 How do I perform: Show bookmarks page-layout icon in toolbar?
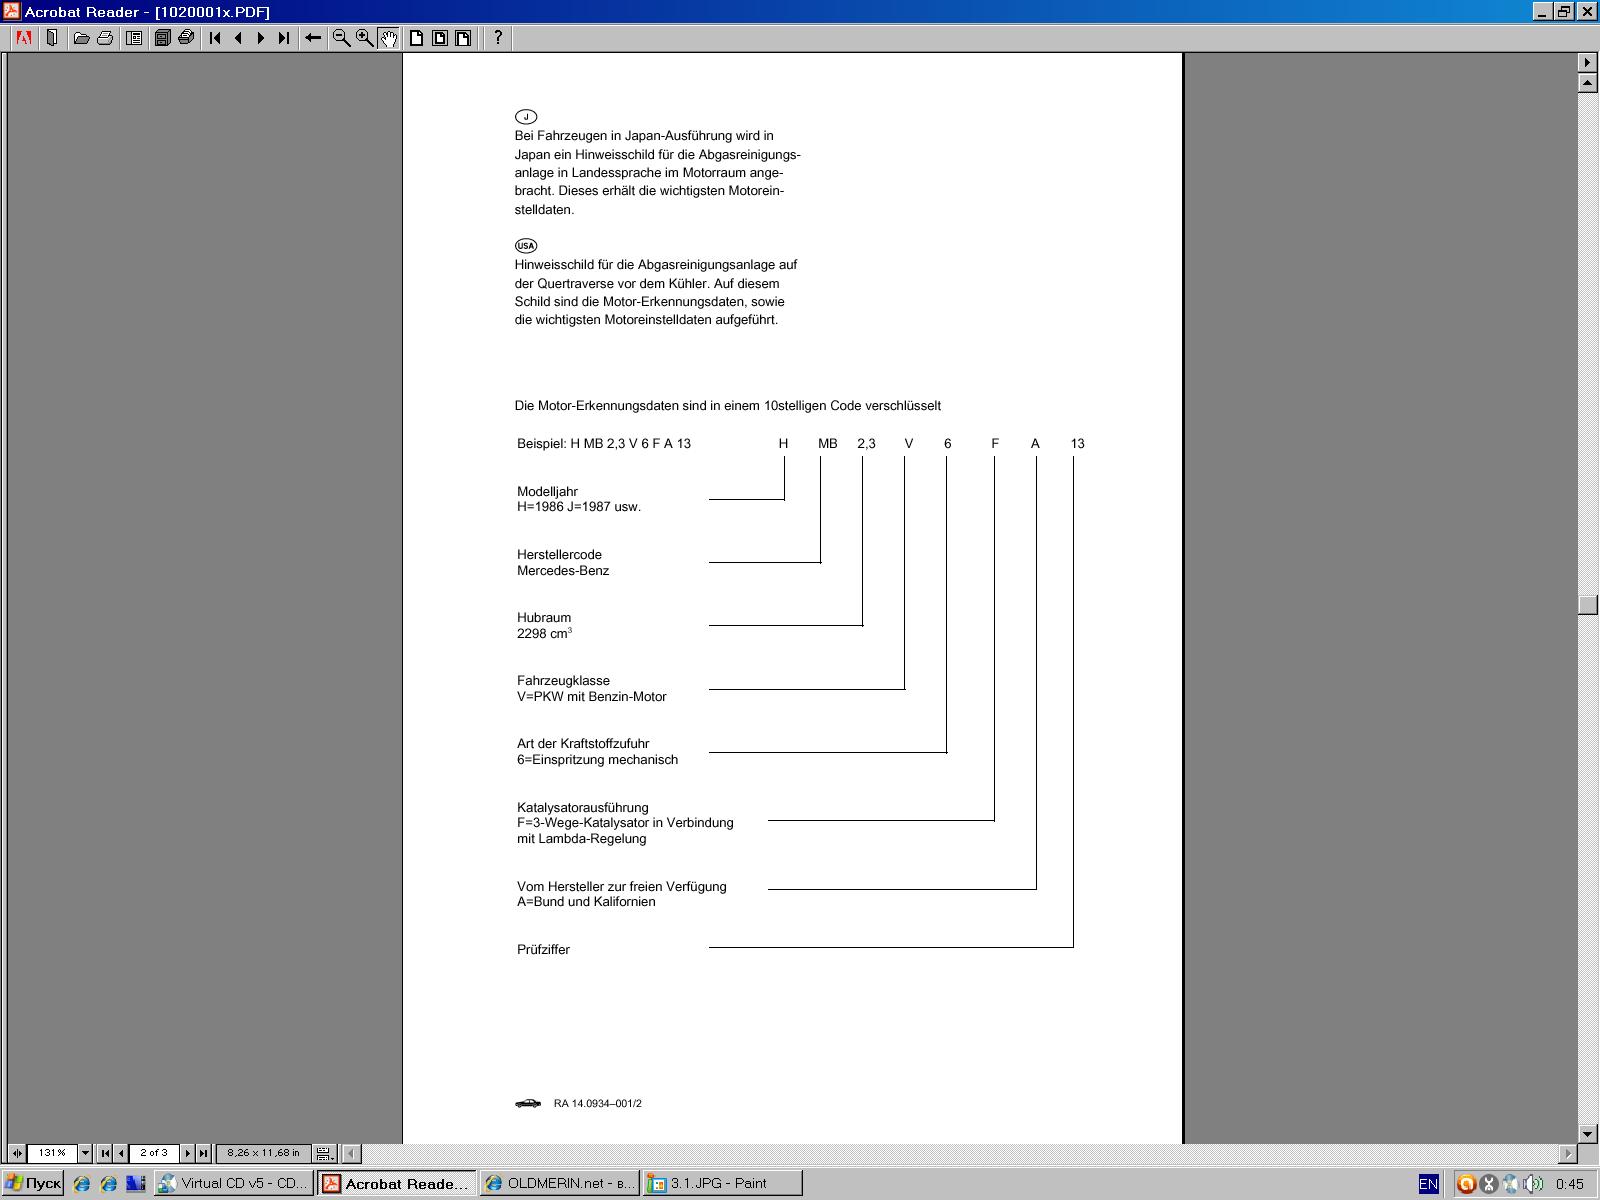134,38
